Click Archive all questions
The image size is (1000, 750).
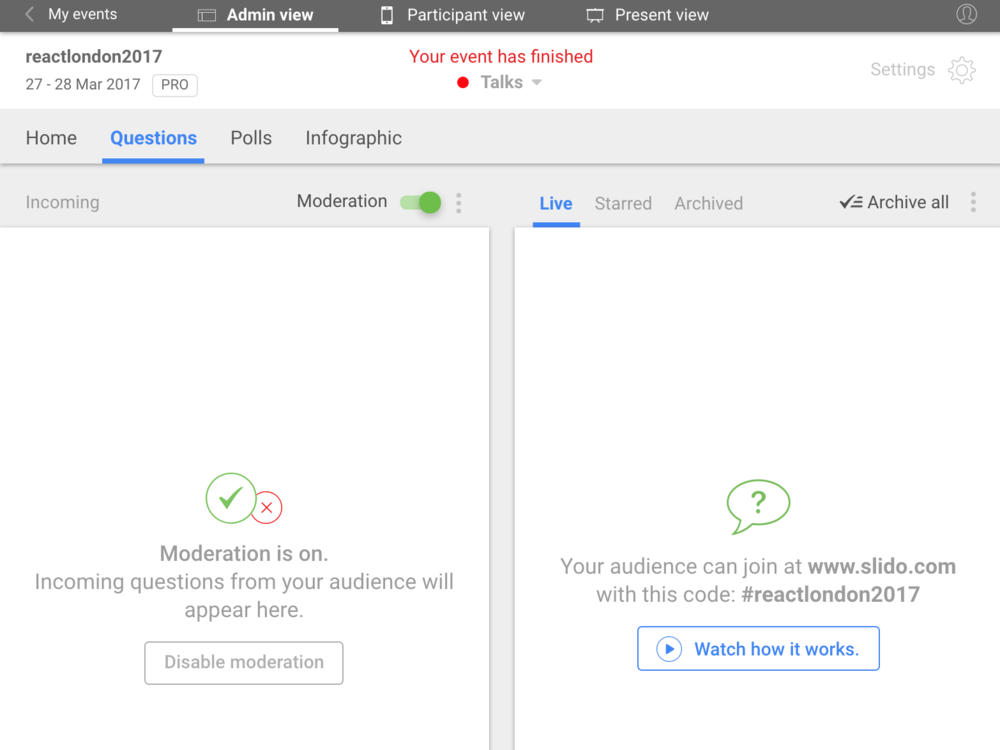[x=894, y=203]
